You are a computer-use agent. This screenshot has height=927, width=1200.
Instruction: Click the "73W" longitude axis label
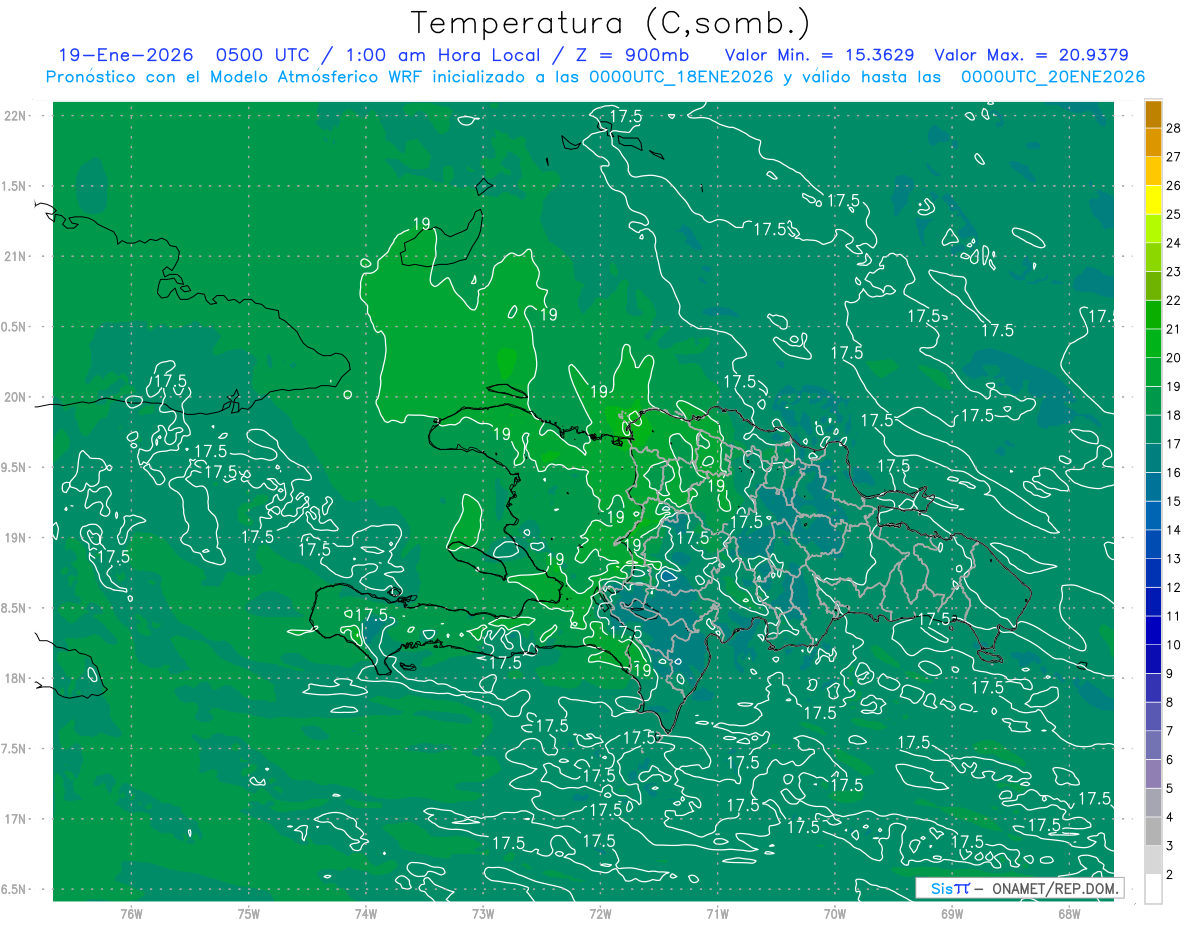click(483, 913)
